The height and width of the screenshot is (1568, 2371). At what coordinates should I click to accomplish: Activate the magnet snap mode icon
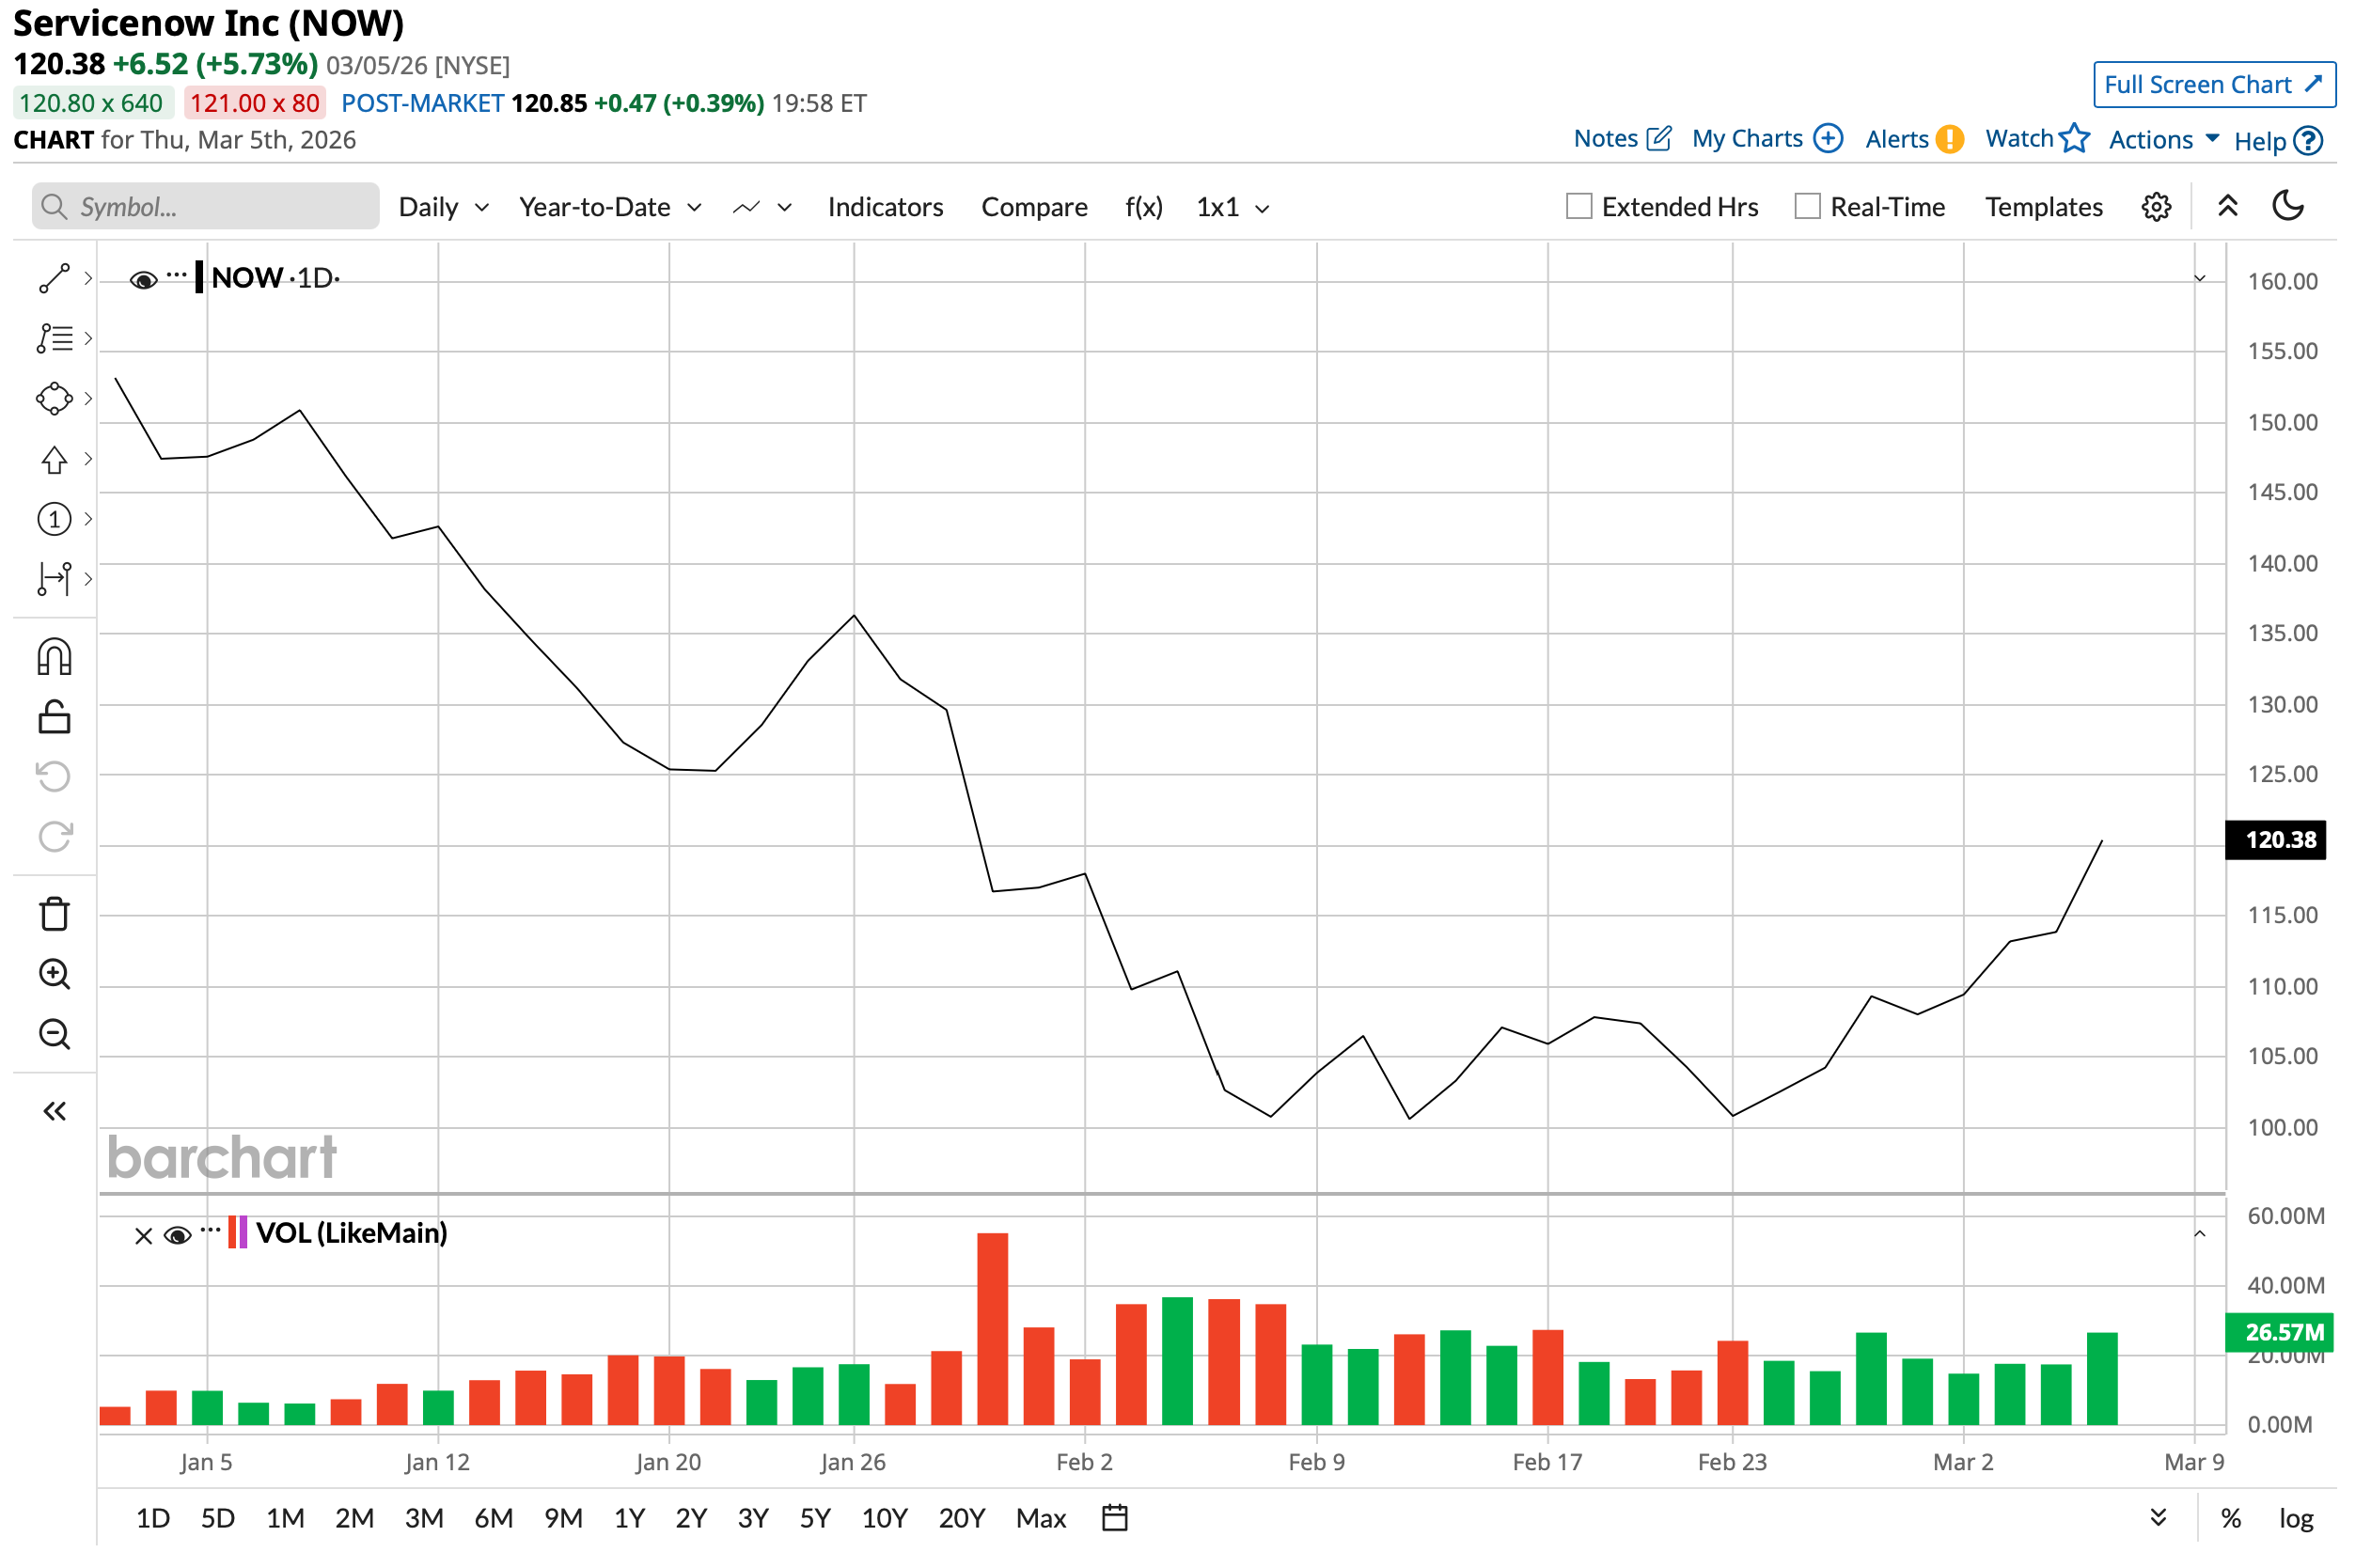click(x=54, y=657)
